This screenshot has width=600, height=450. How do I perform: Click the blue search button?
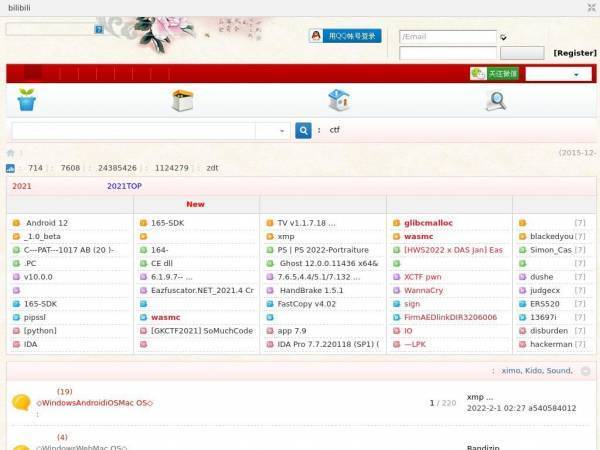tap(303, 131)
